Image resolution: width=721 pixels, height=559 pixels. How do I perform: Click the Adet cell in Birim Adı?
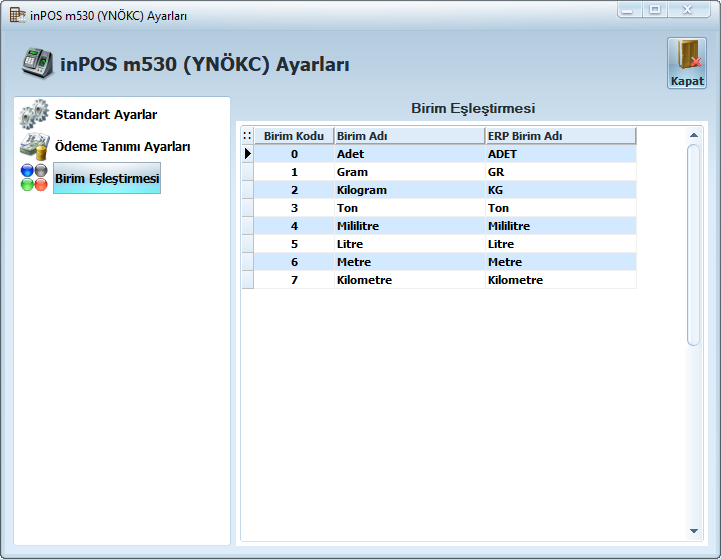(x=409, y=154)
